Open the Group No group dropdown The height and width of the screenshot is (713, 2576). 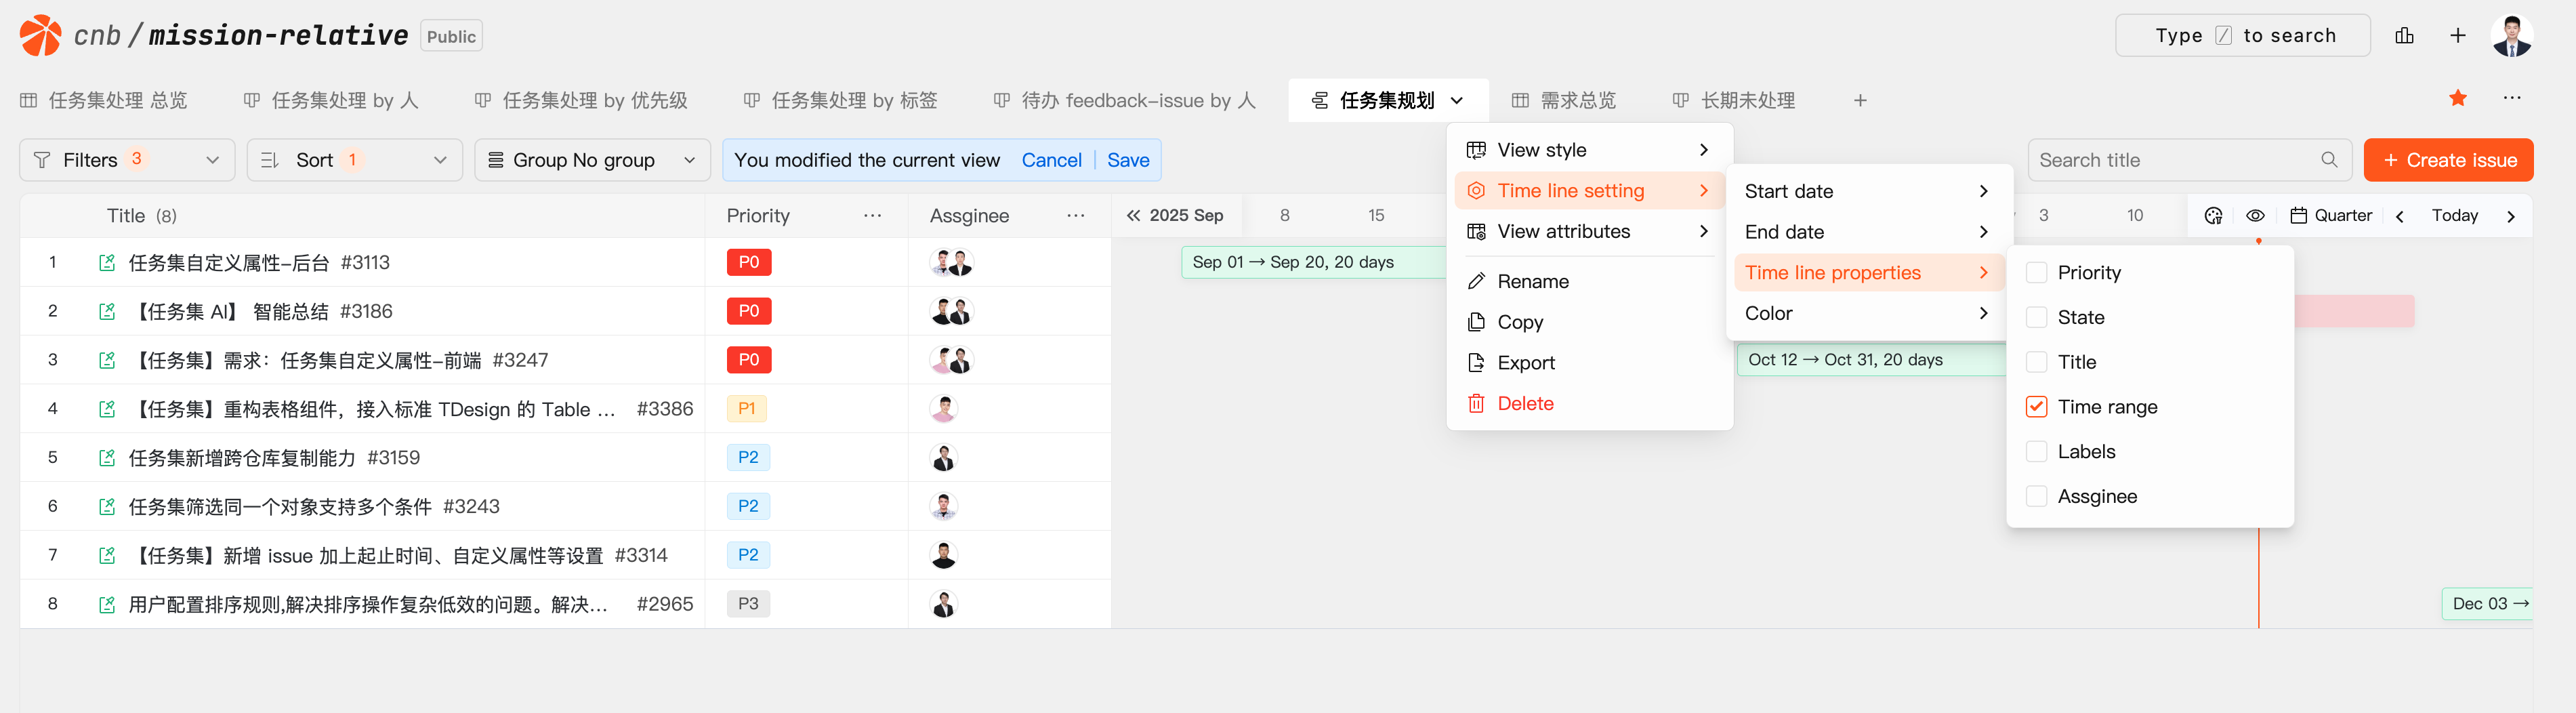[591, 160]
